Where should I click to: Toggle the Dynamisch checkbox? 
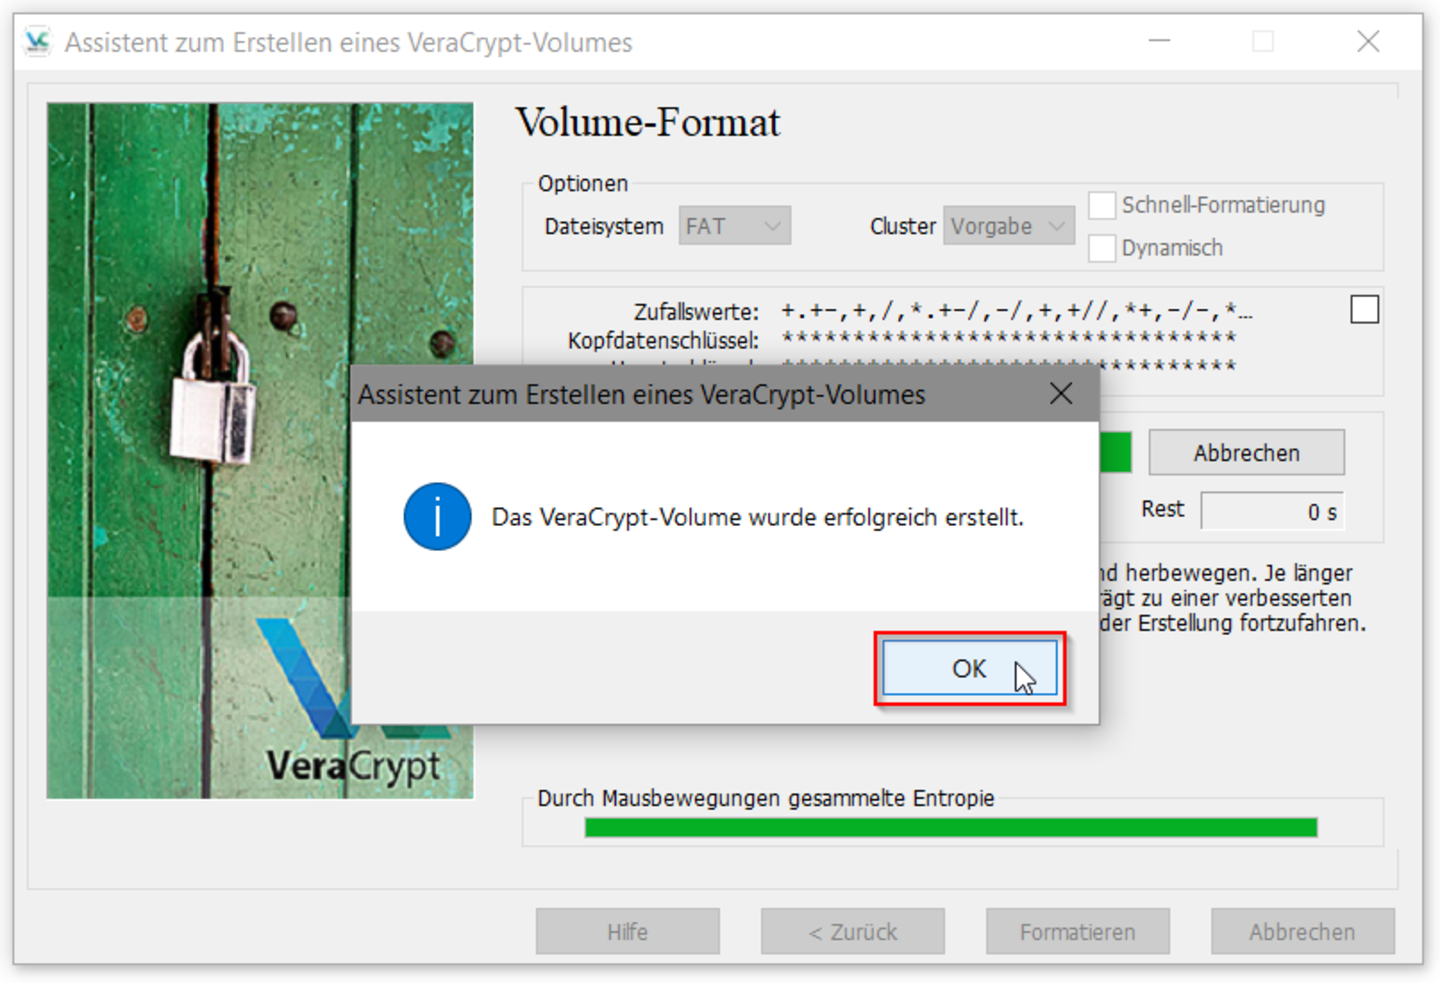[x=1102, y=248]
